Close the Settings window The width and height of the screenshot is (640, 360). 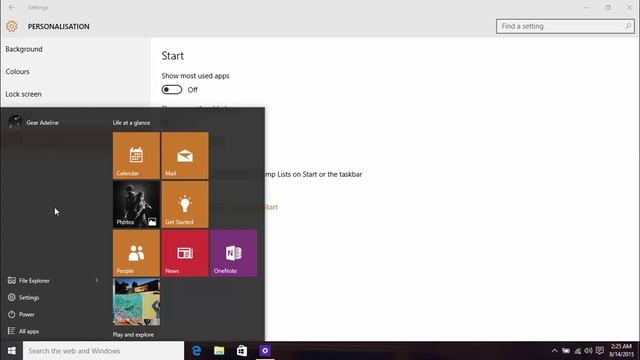pyautogui.click(x=629, y=7)
